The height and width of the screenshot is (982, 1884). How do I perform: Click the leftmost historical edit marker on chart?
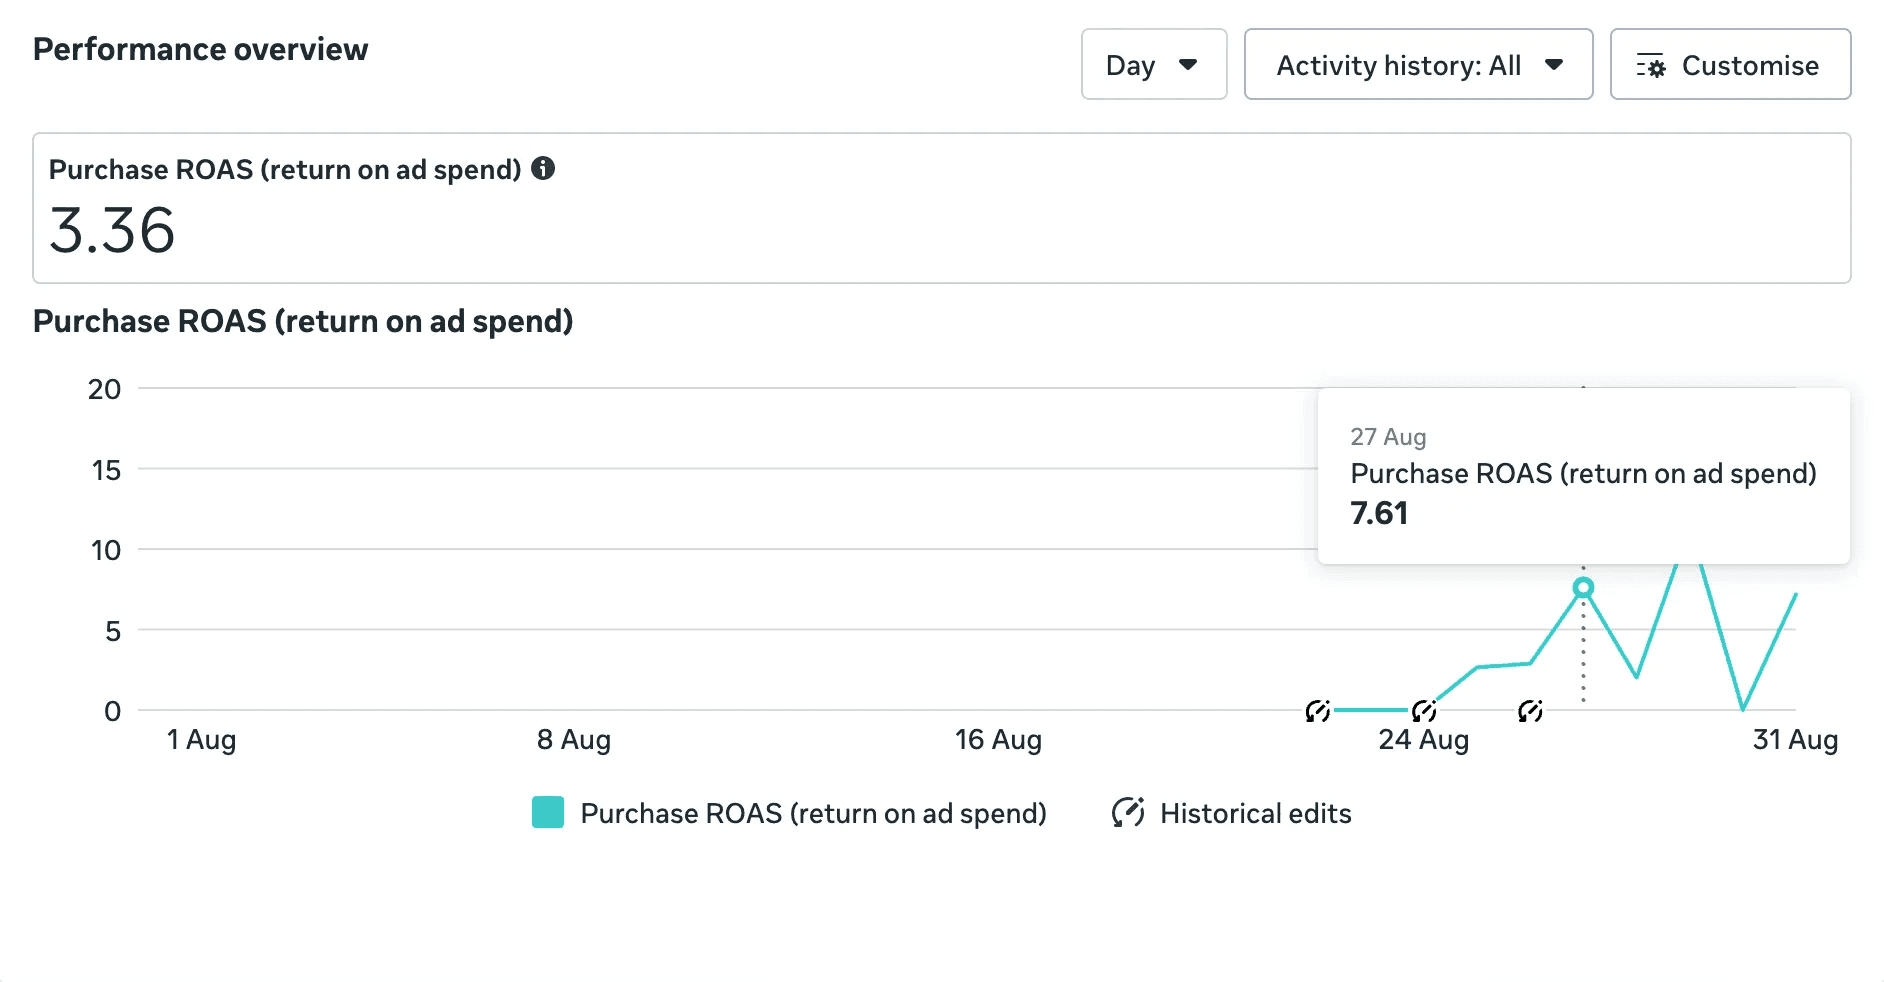click(x=1318, y=711)
